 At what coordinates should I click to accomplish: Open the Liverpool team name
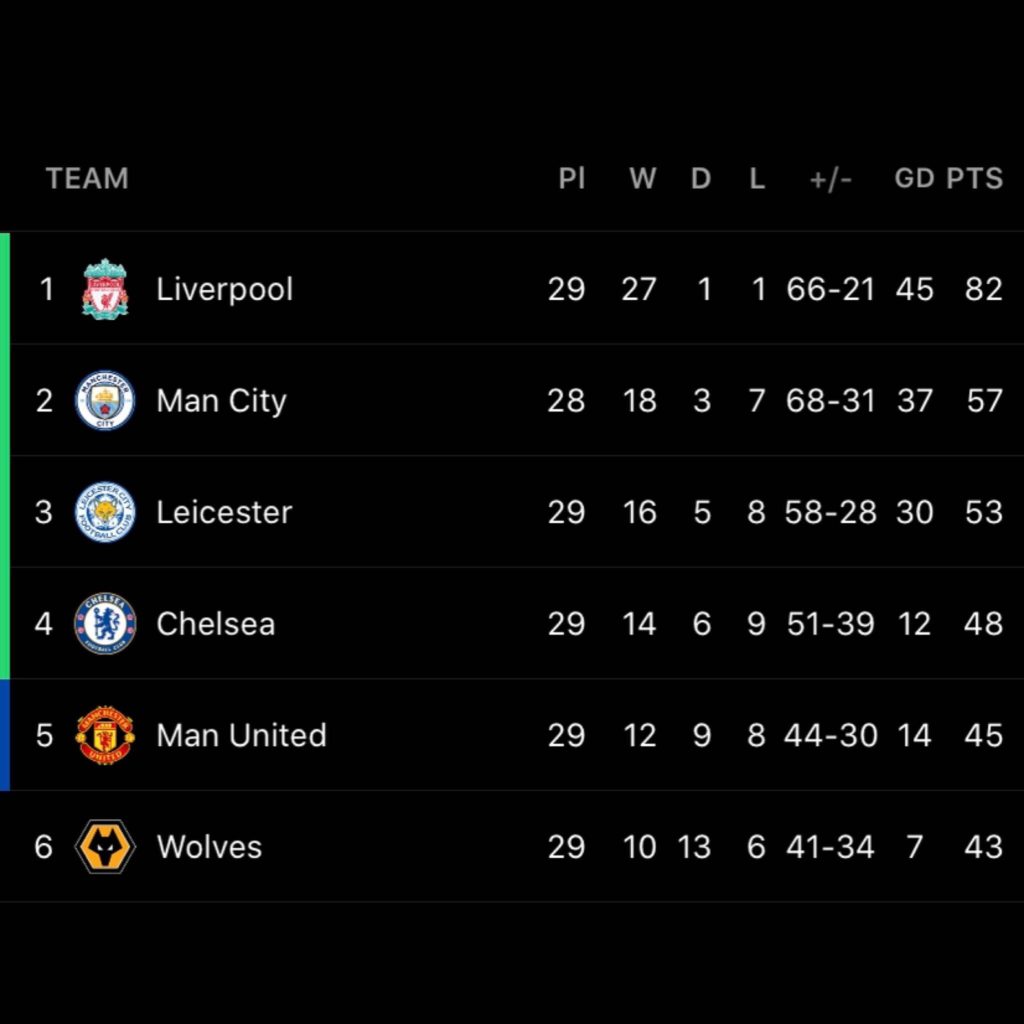[225, 289]
